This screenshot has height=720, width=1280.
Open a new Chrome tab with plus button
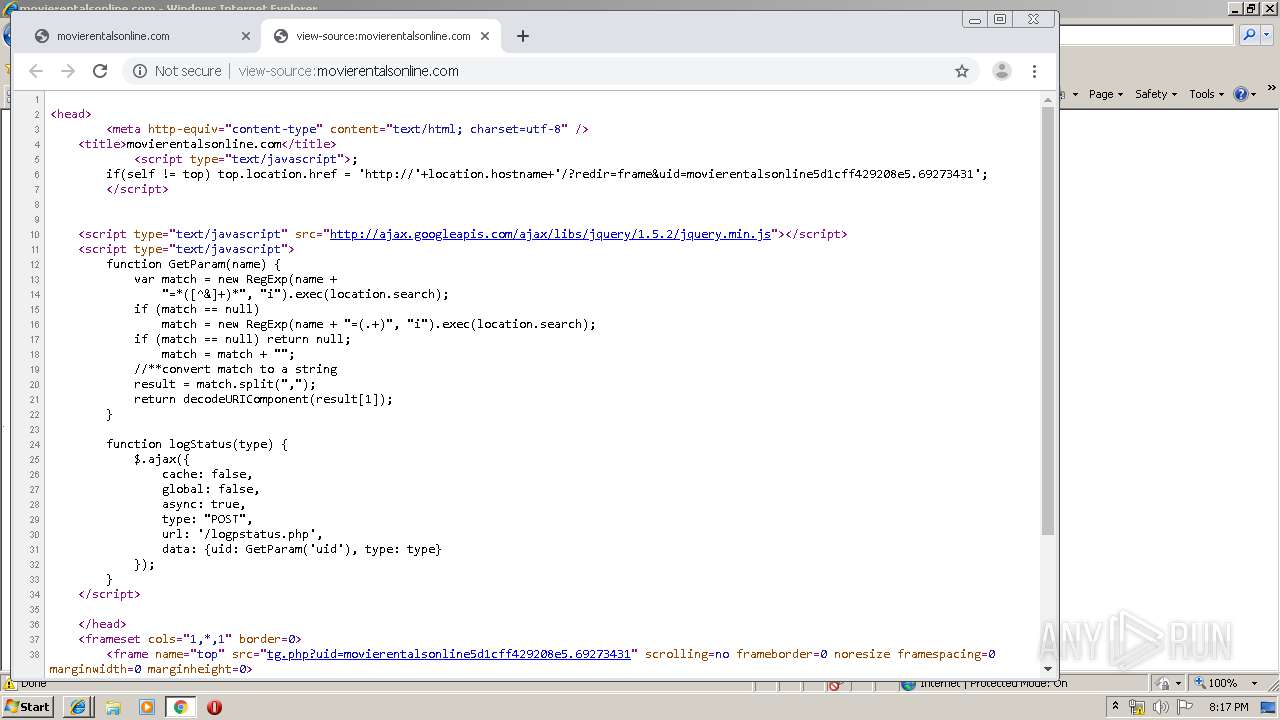click(522, 36)
